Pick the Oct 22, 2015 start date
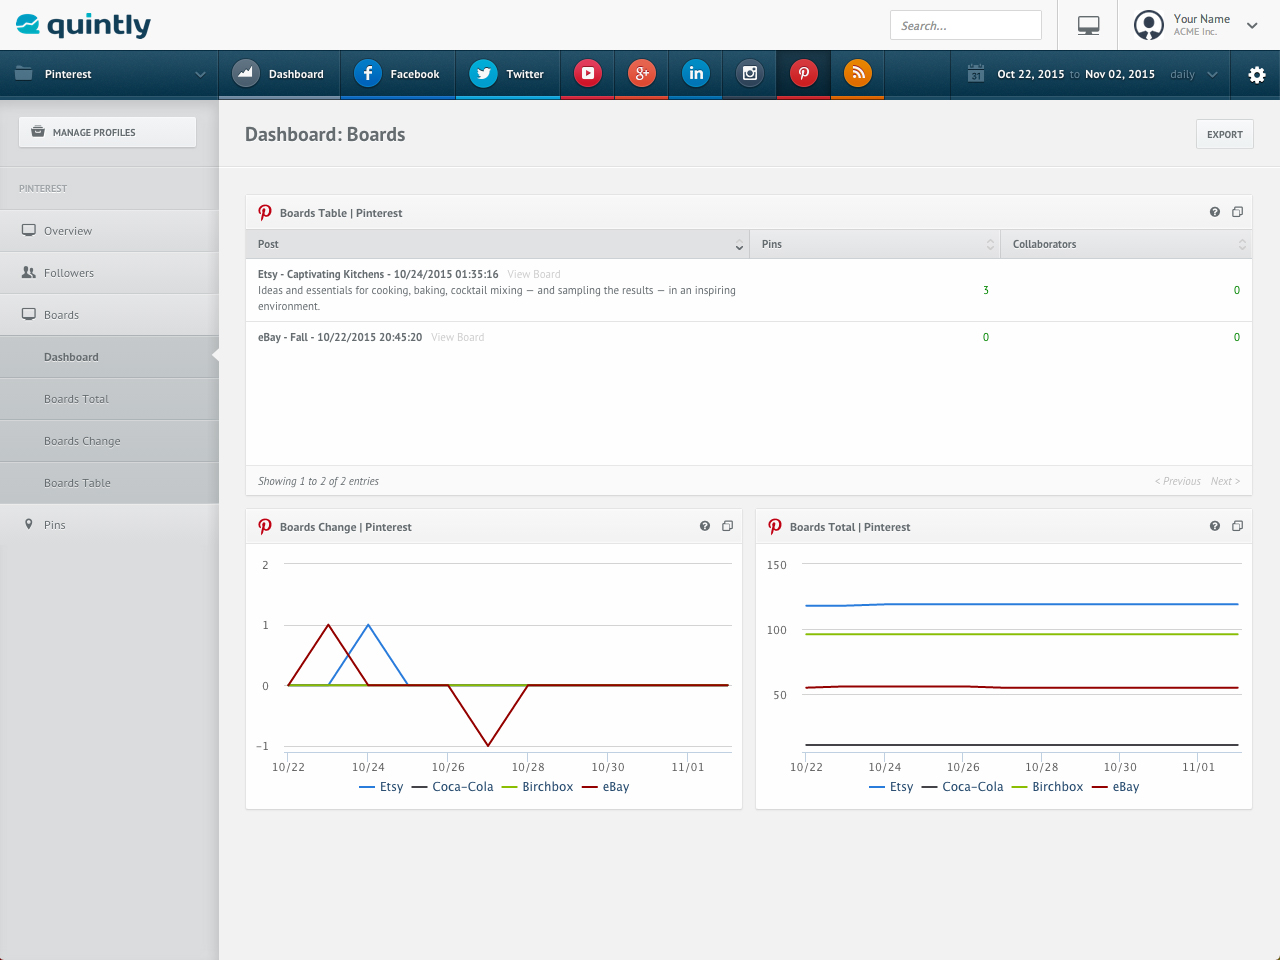 [x=1030, y=74]
